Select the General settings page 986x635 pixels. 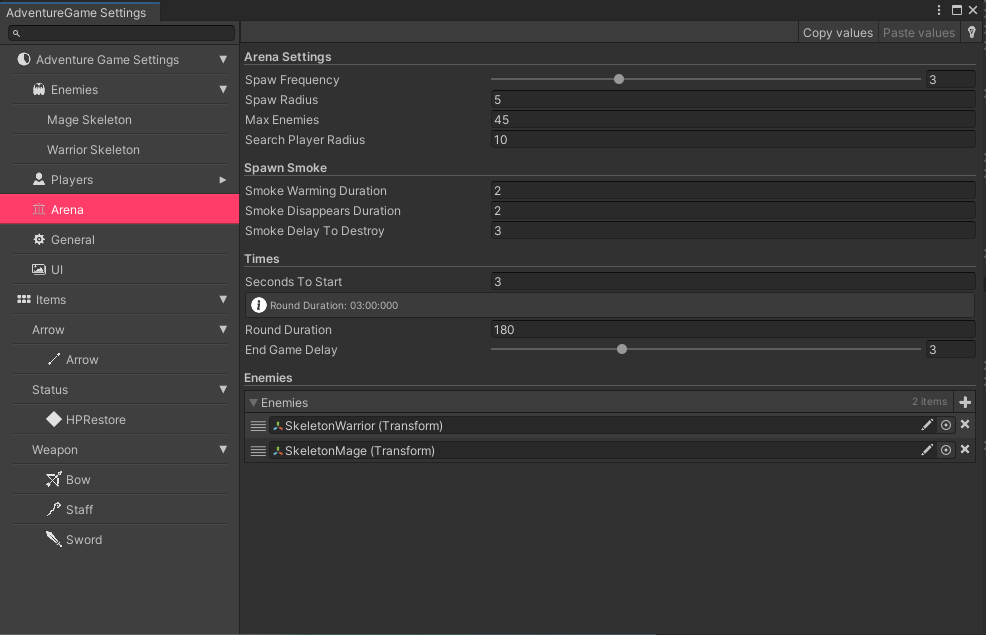click(119, 240)
